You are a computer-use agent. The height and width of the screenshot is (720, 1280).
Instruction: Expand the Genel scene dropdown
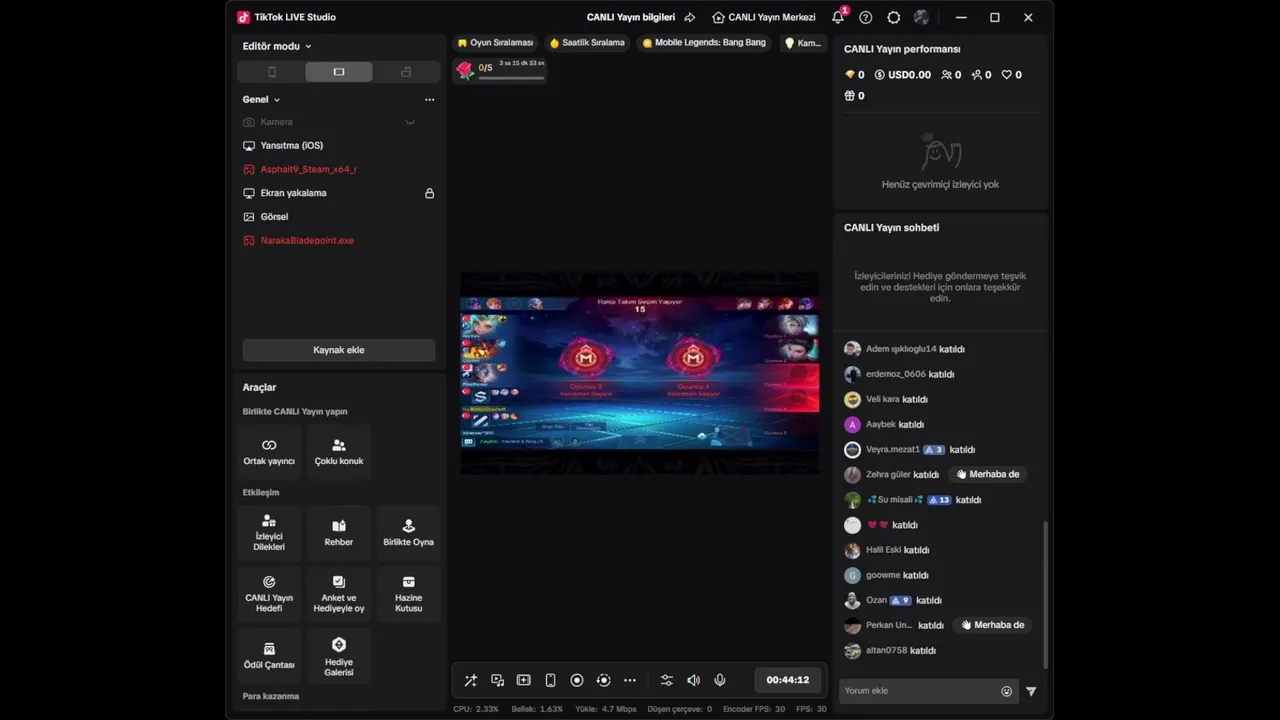[x=261, y=99]
